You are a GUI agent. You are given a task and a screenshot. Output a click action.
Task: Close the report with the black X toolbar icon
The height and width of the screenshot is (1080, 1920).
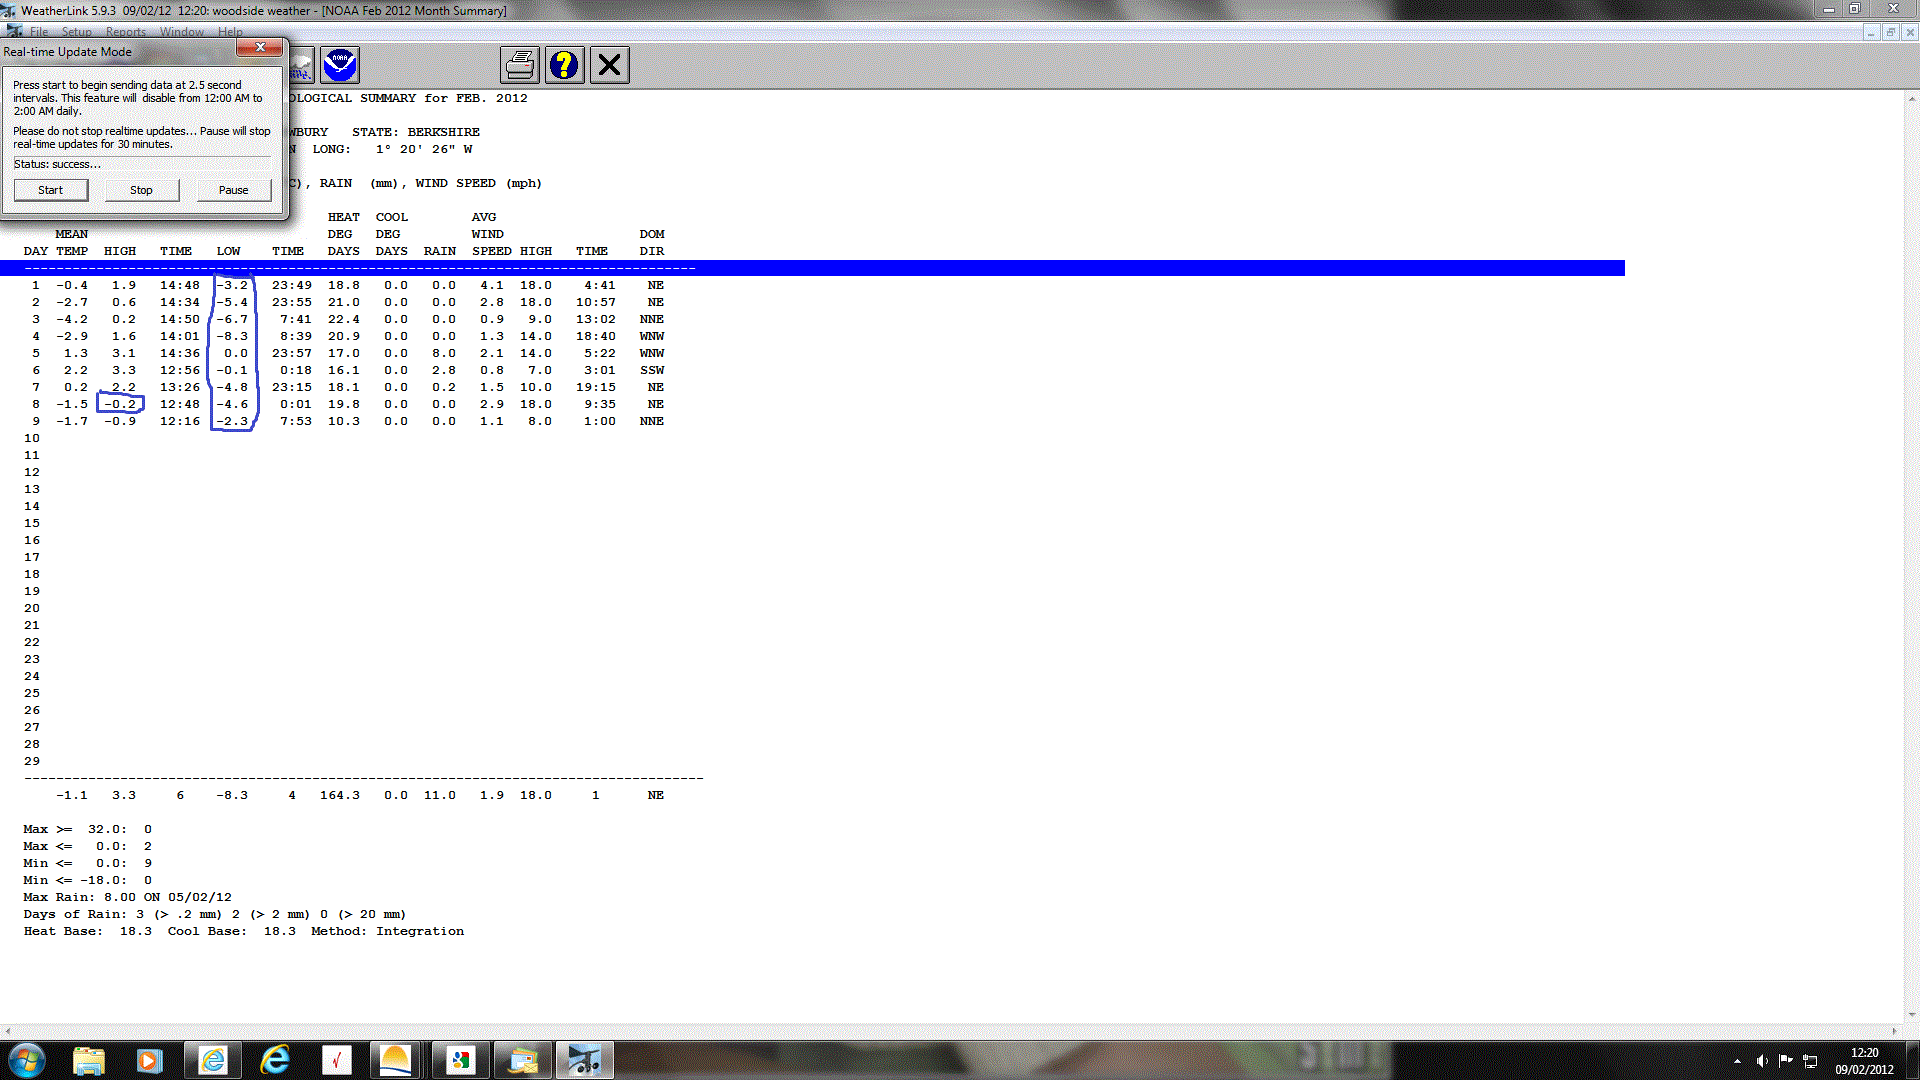click(609, 66)
